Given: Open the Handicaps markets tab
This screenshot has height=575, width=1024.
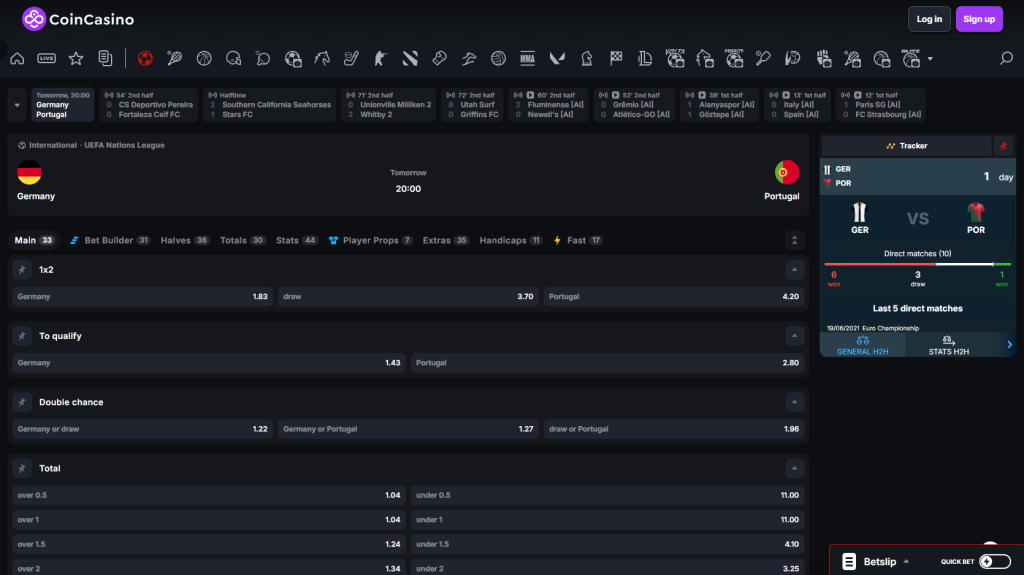Looking at the screenshot, I should pos(511,240).
